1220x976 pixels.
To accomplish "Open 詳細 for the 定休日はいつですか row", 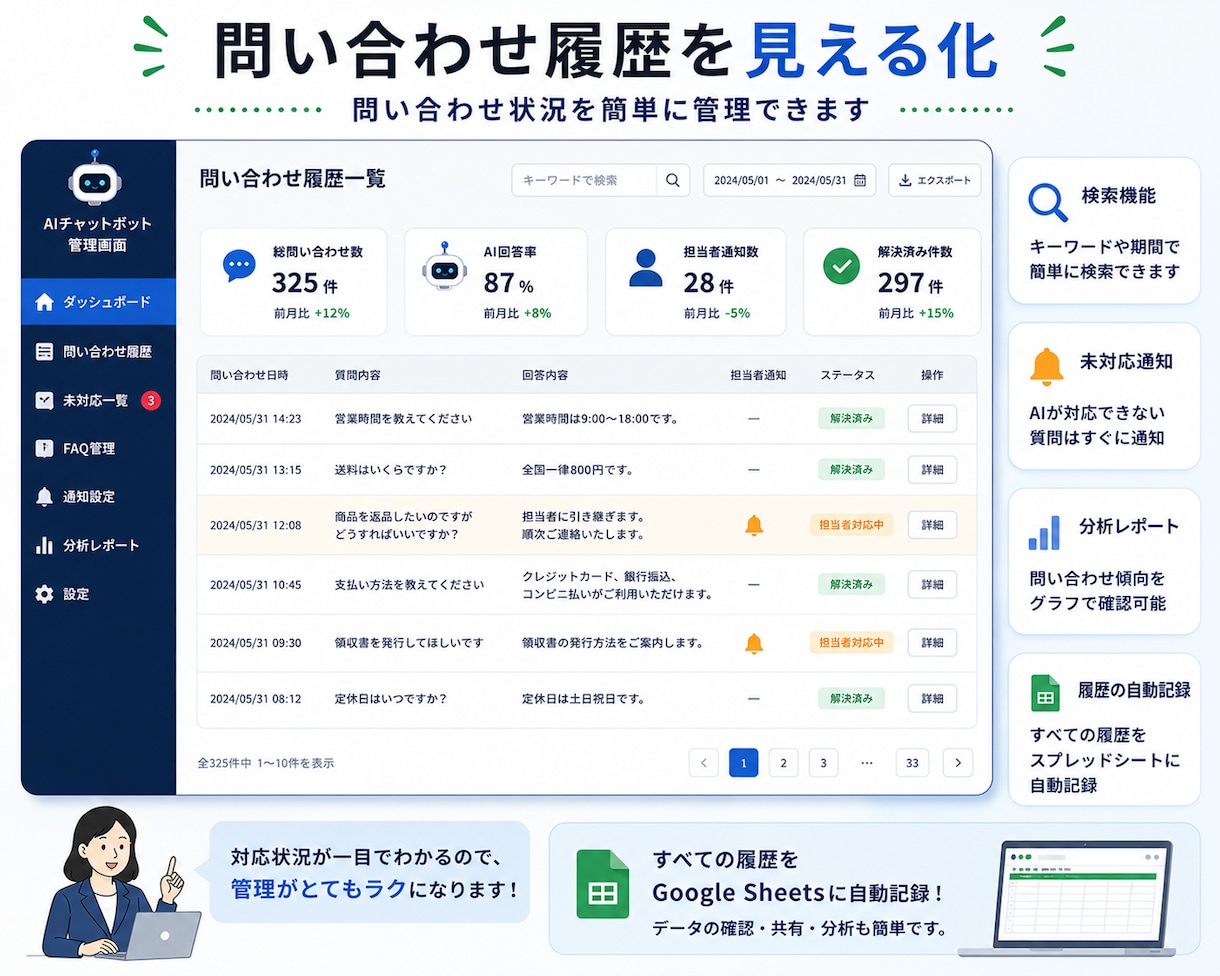I will coord(932,698).
